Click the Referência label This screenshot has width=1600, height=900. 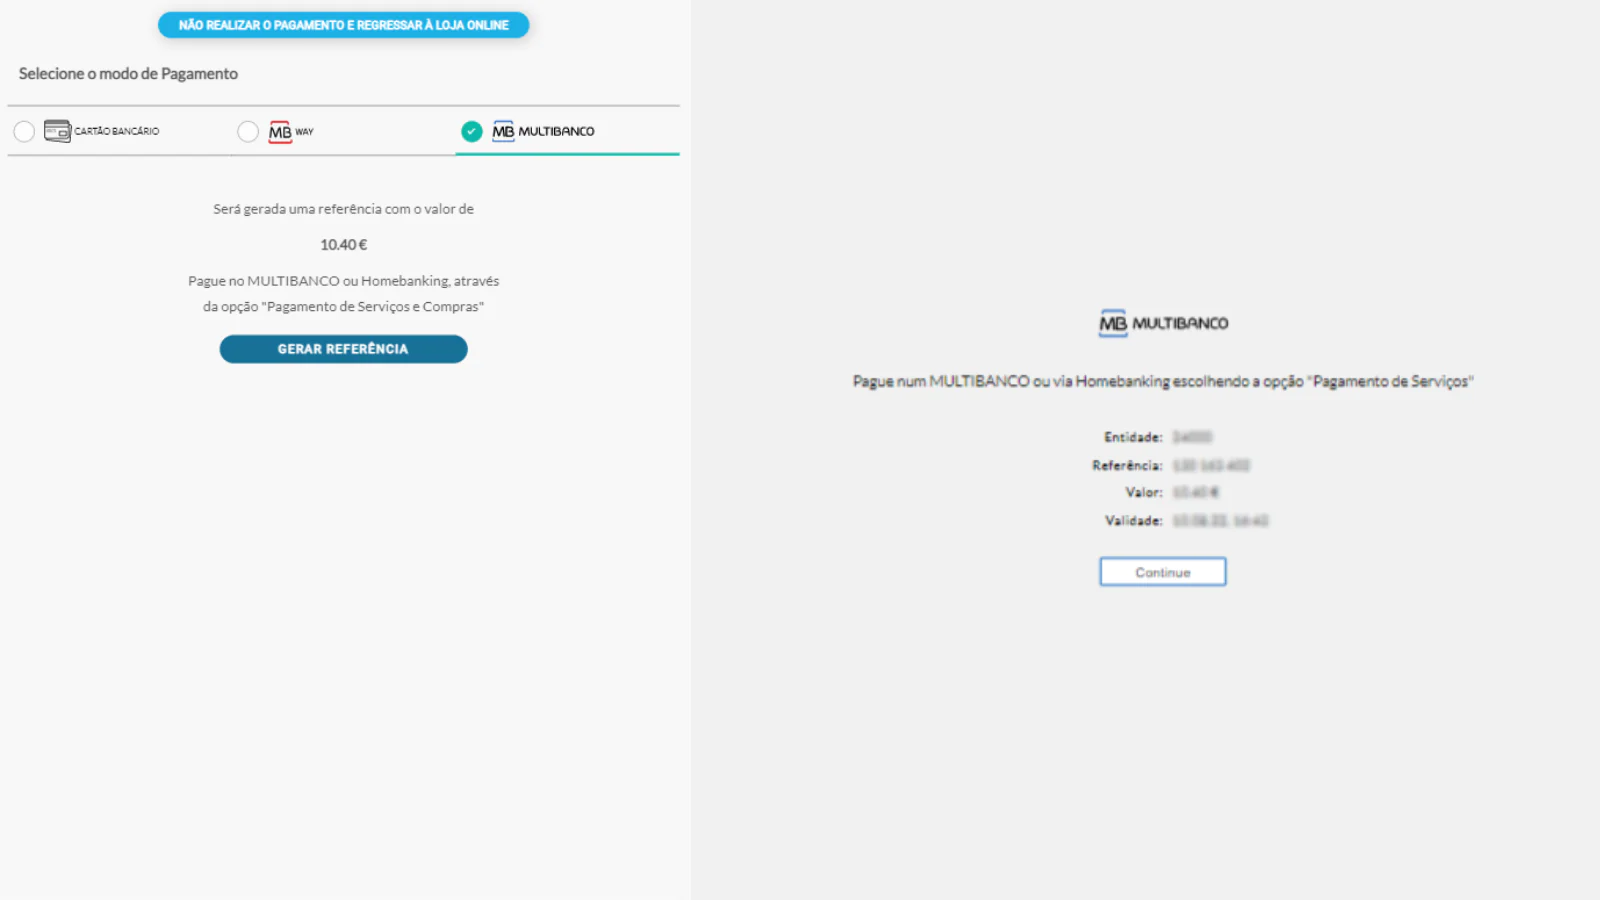click(1127, 465)
